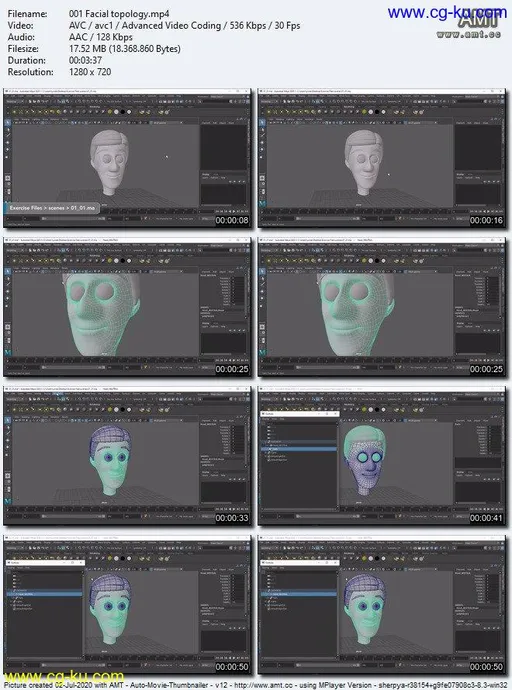Screen dimensions: 512x690
Task: Click the http://www.amt.cc footer link text
Action: click(261, 685)
